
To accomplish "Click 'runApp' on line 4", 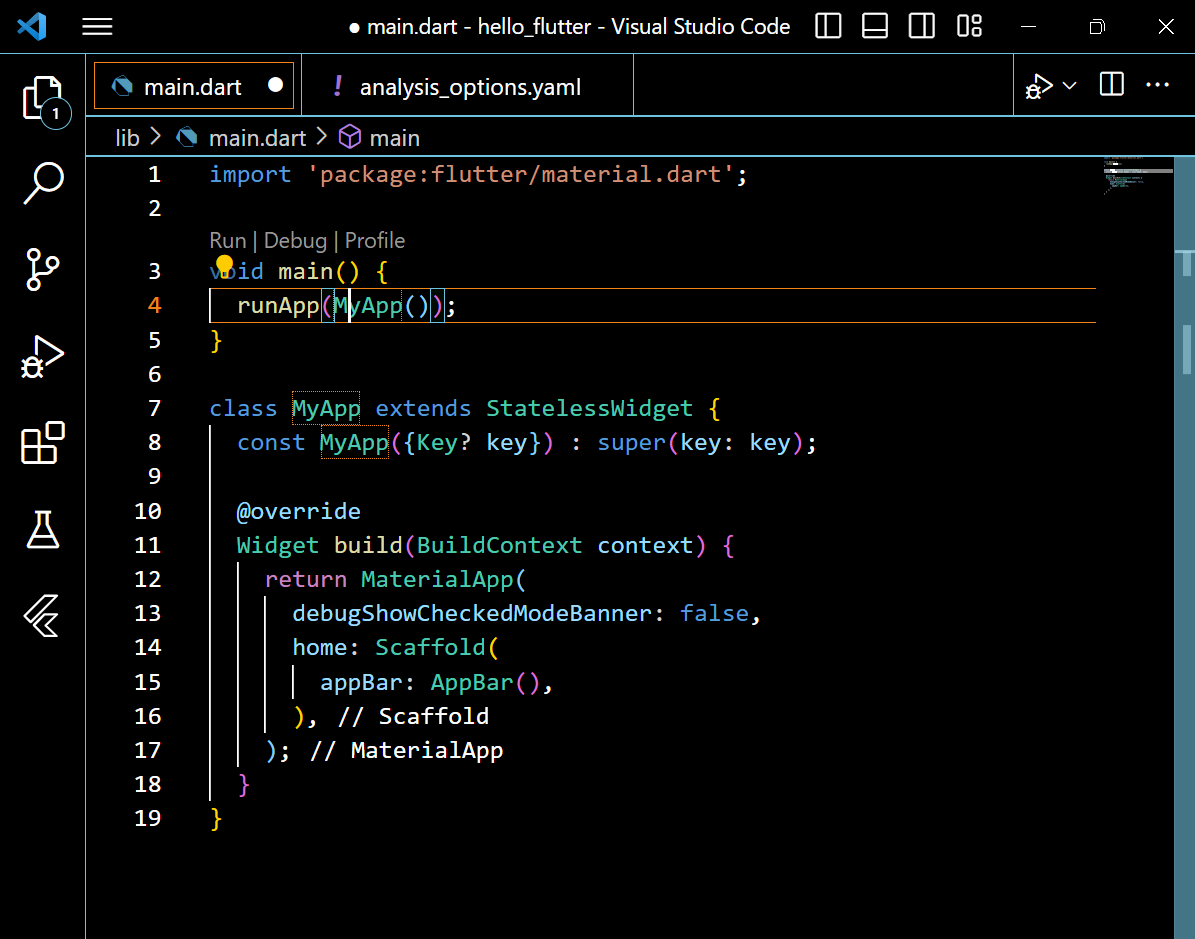I will coord(278,306).
